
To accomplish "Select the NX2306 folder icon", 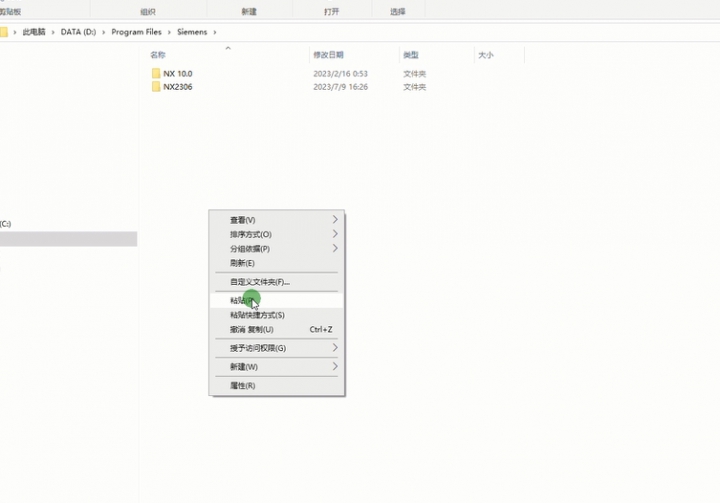I will (156, 87).
